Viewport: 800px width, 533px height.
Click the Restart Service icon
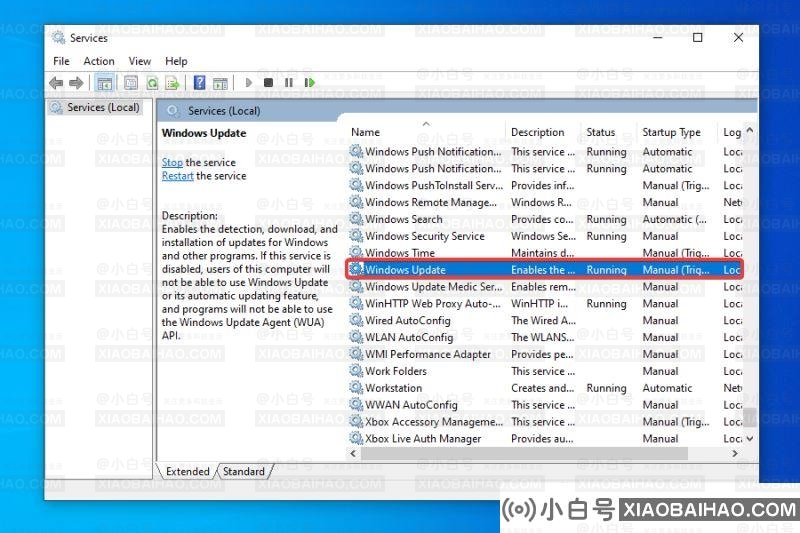pyautogui.click(x=309, y=83)
